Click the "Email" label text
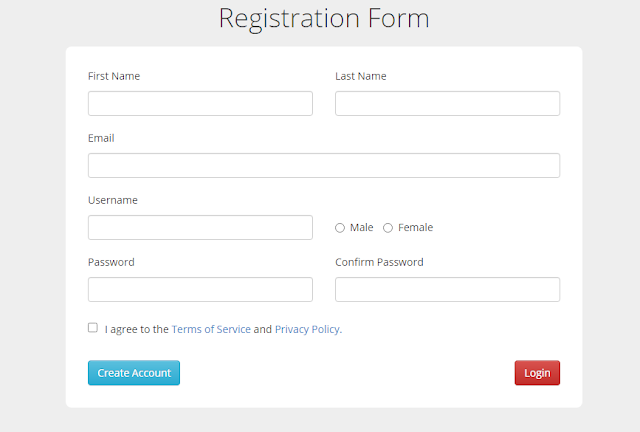The image size is (640, 432). pyautogui.click(x=101, y=138)
